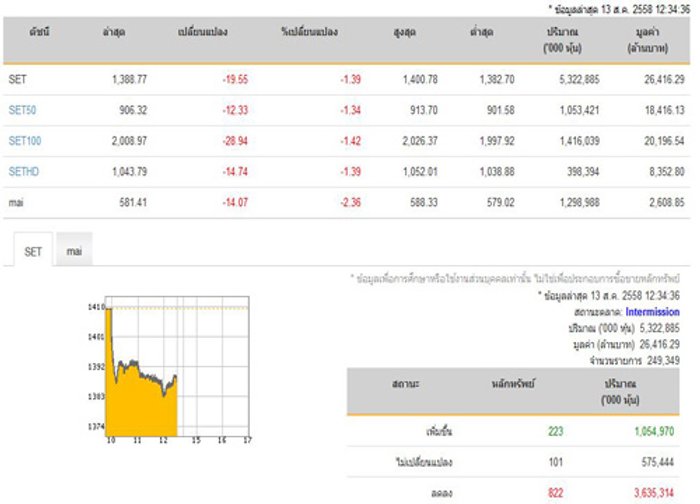Click SET high value 1,400.78
Screen dimensions: 700x504
(x=420, y=79)
